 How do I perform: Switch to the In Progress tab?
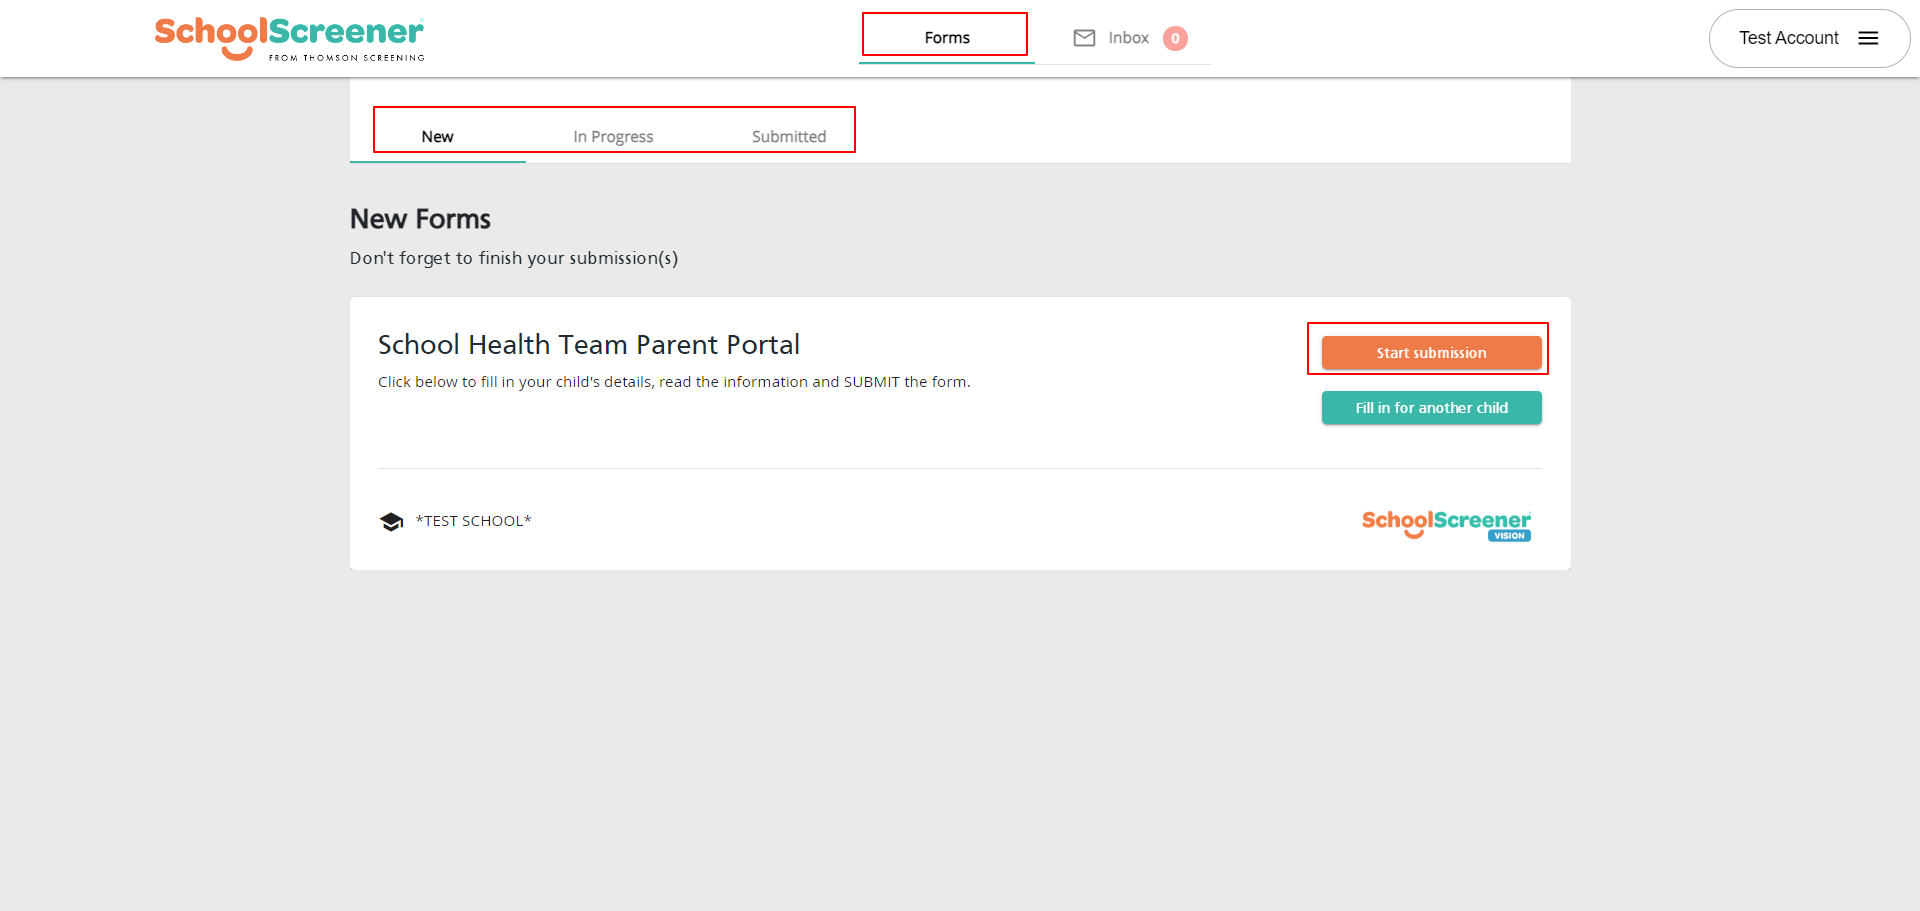click(613, 137)
